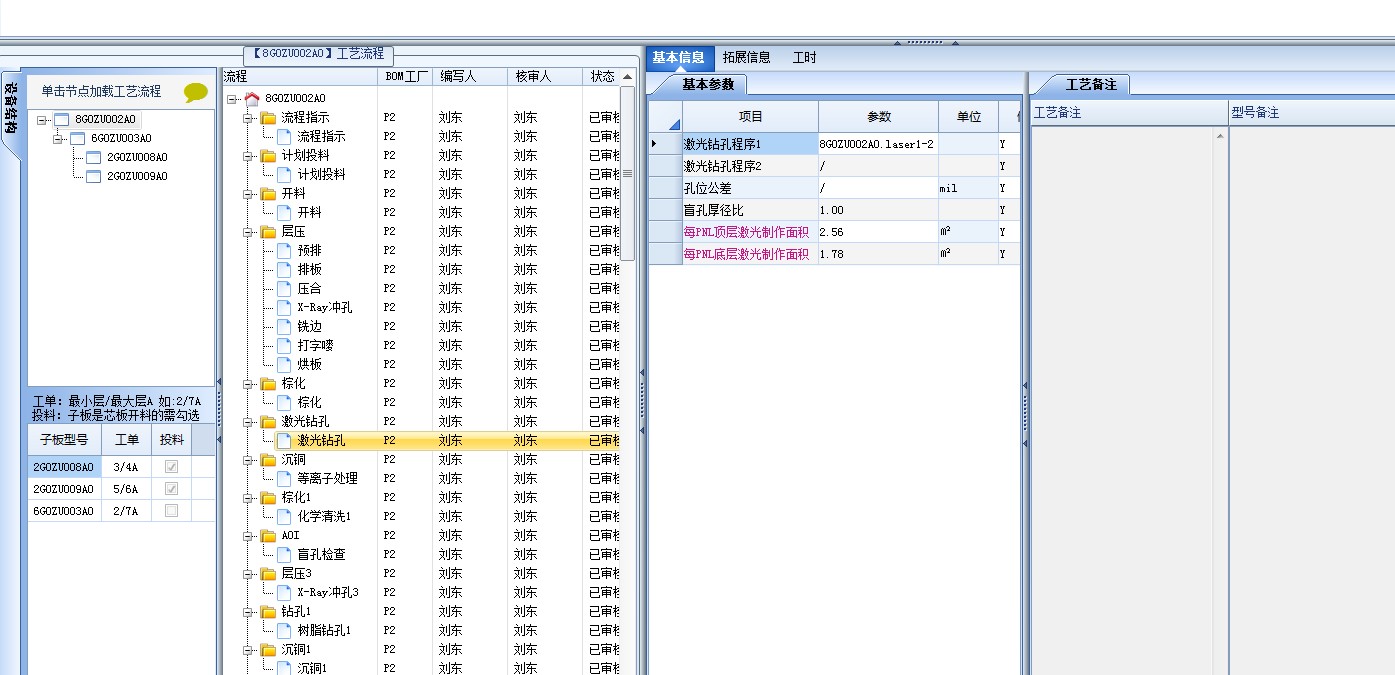The image size is (1395, 675).
Task: Collapse the 开料 folder node
Action: (x=248, y=193)
